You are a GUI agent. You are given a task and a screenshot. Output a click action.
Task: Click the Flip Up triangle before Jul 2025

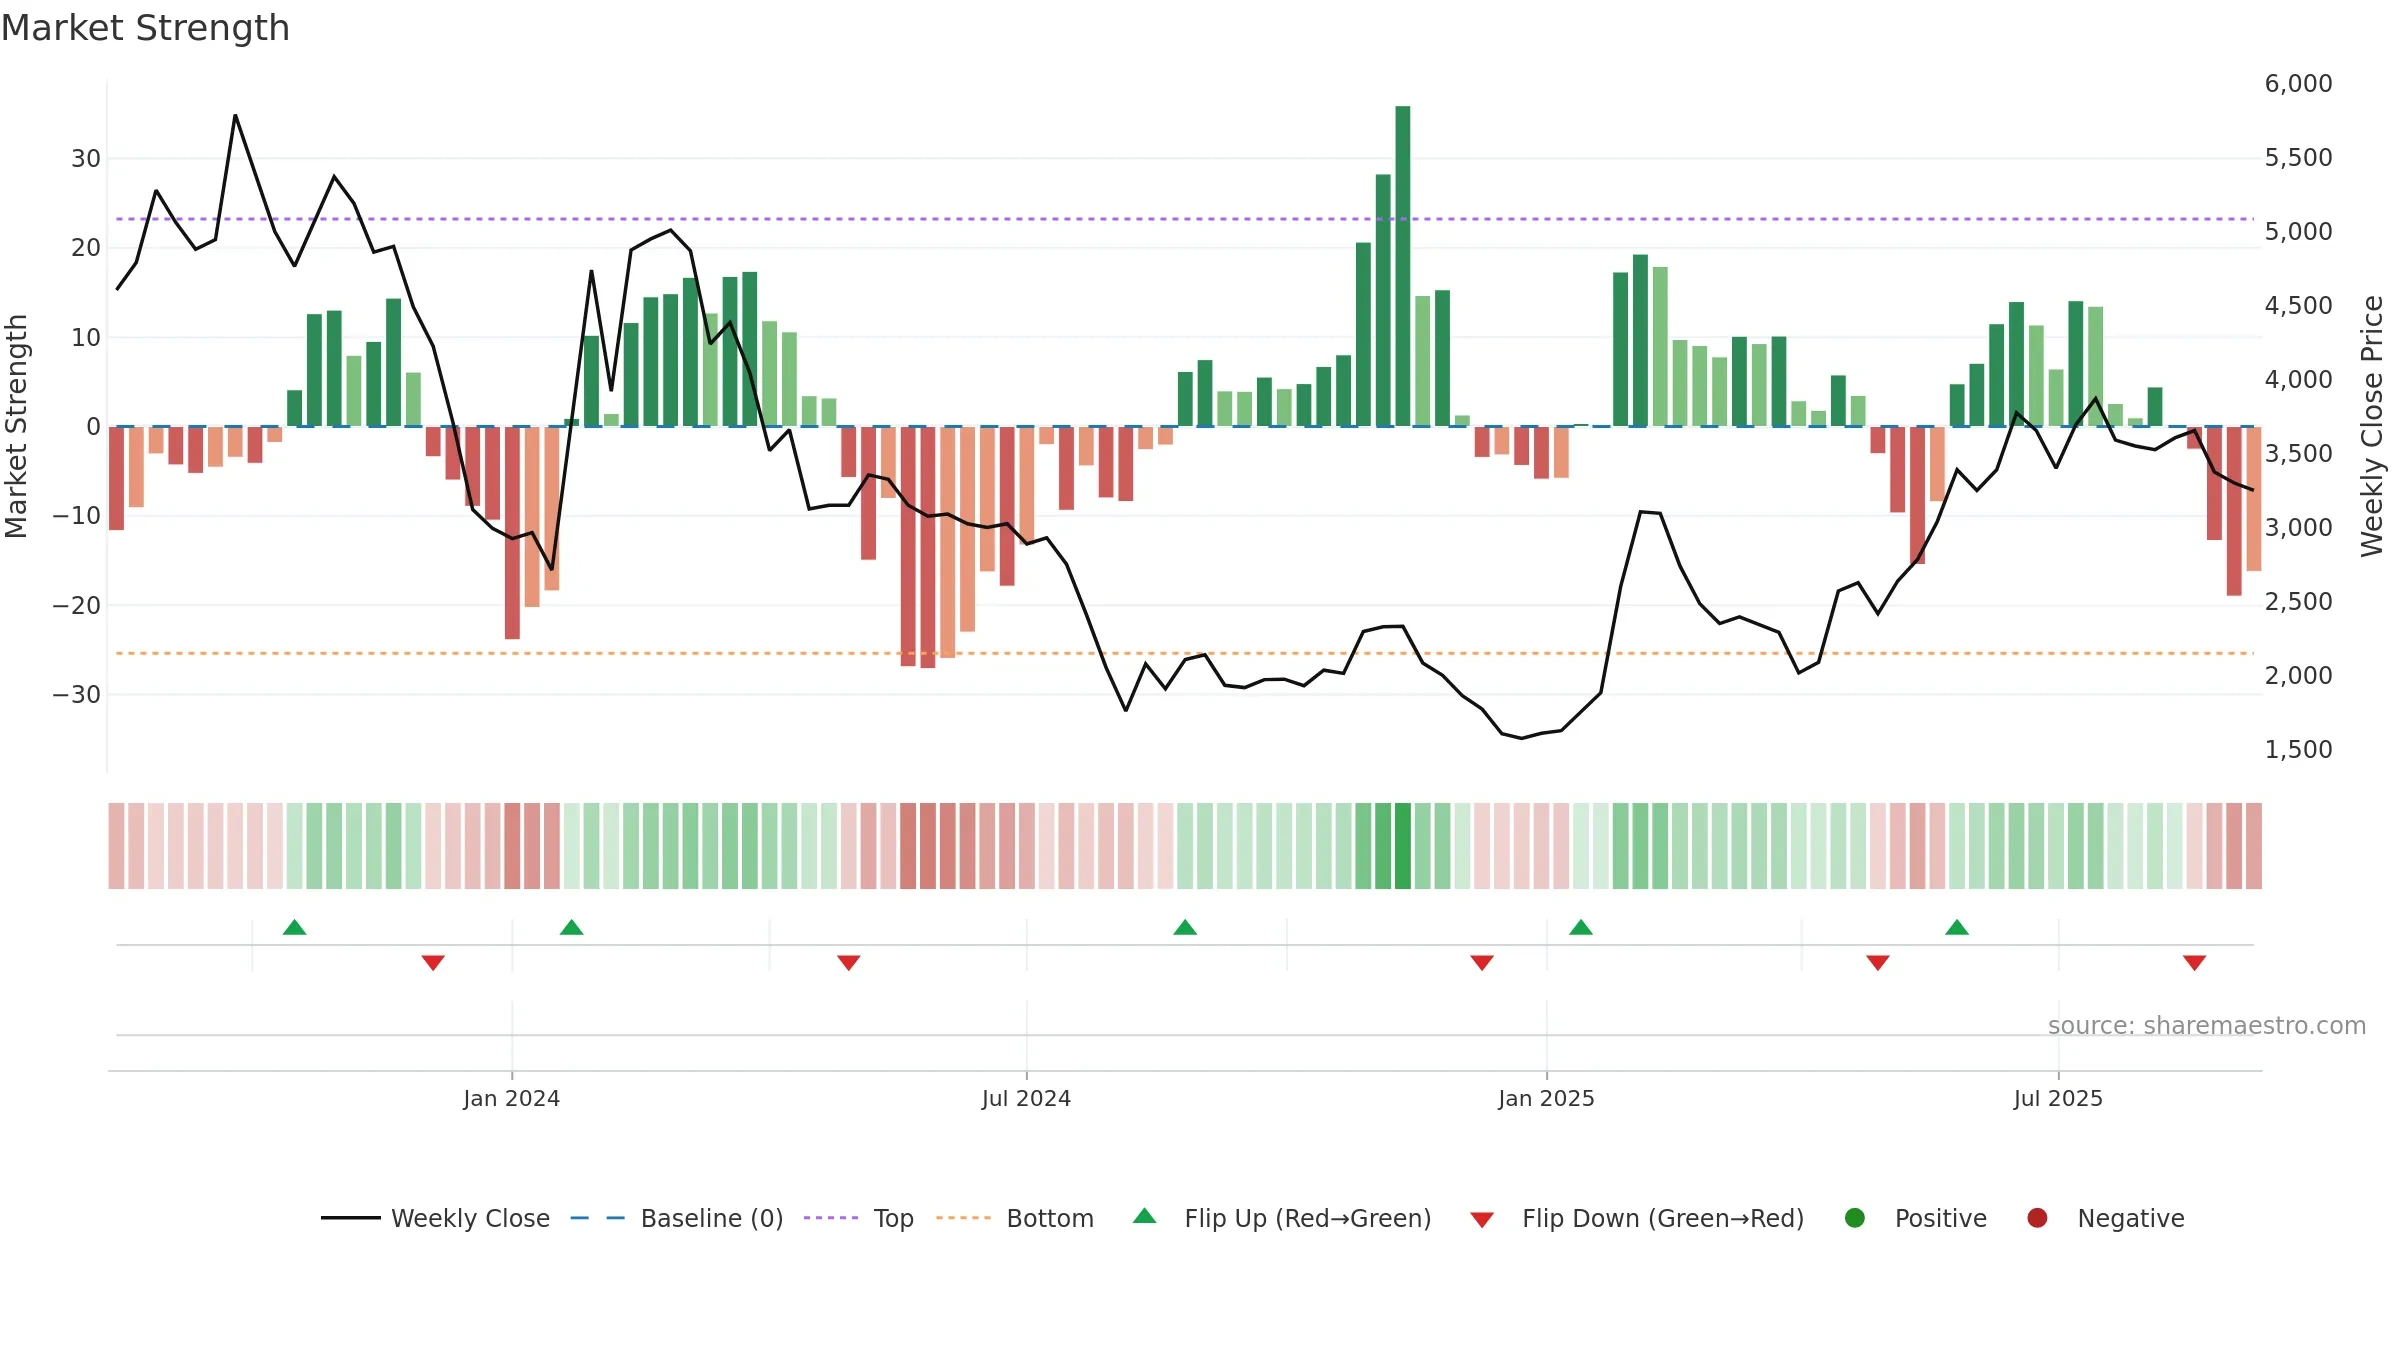1957,927
